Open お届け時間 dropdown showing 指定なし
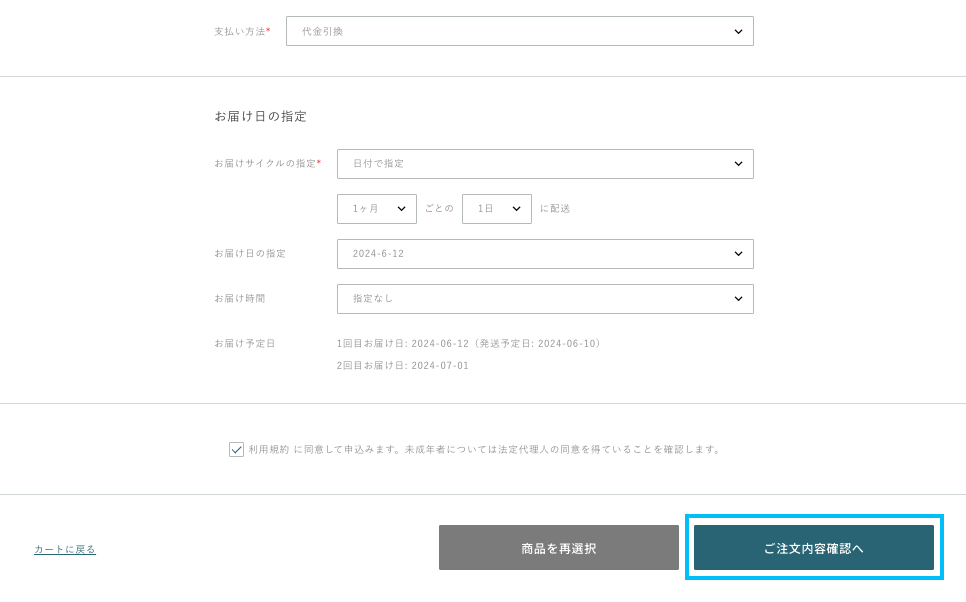This screenshot has width=966, height=602. pos(545,299)
